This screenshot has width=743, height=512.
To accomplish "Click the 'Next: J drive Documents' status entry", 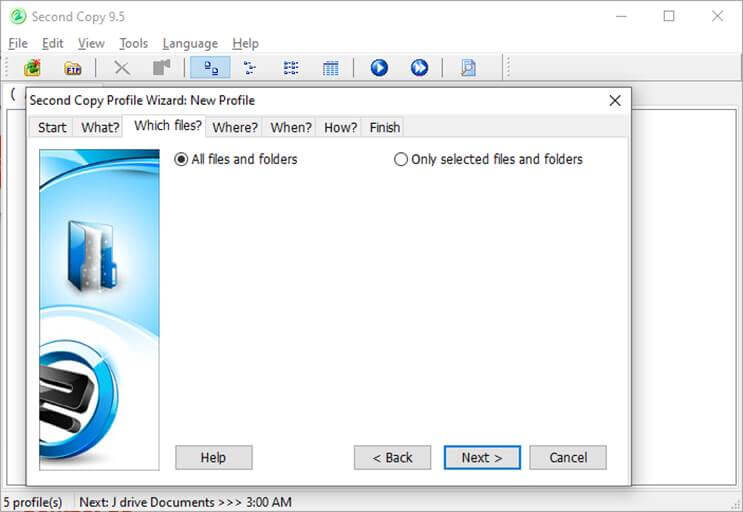I will point(185,502).
